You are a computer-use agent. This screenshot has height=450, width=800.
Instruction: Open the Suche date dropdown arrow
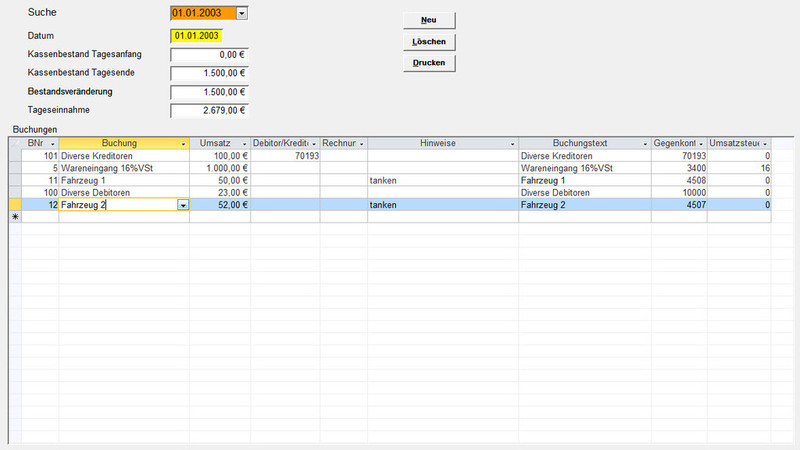[242, 13]
